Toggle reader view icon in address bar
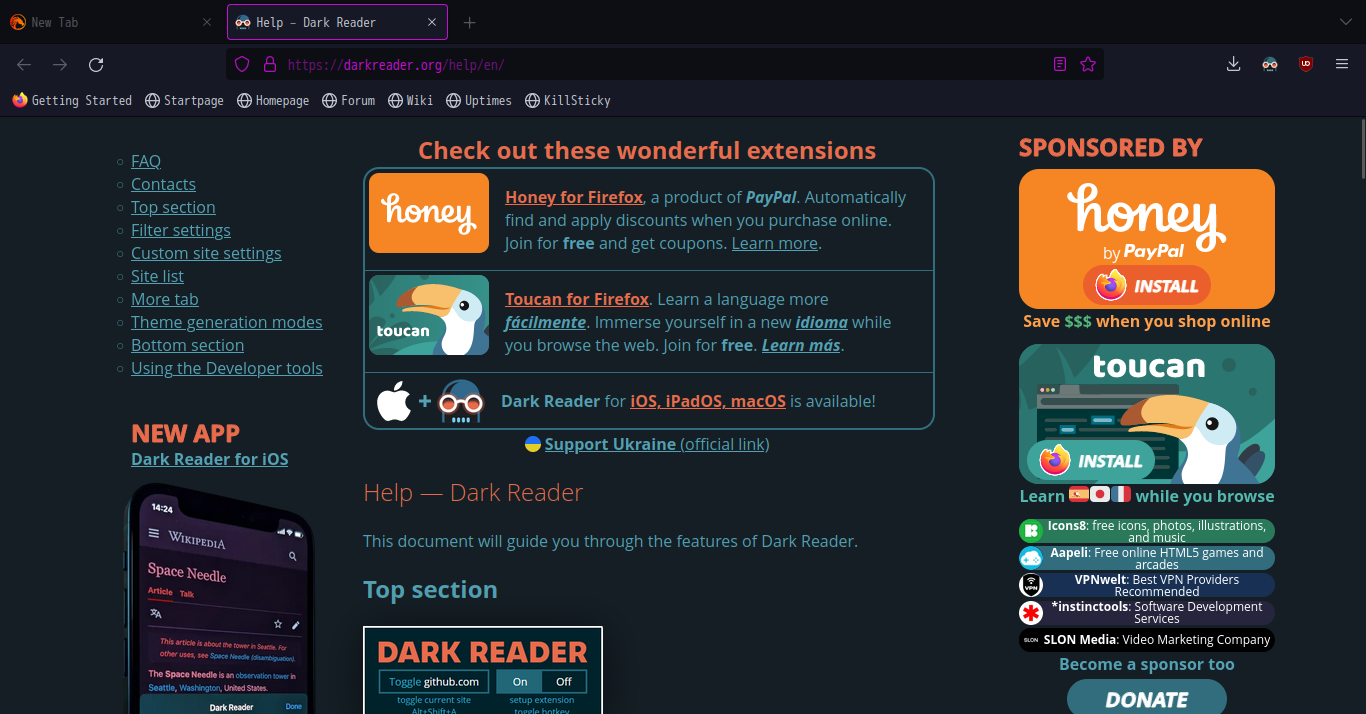This screenshot has width=1366, height=714. pos(1060,64)
